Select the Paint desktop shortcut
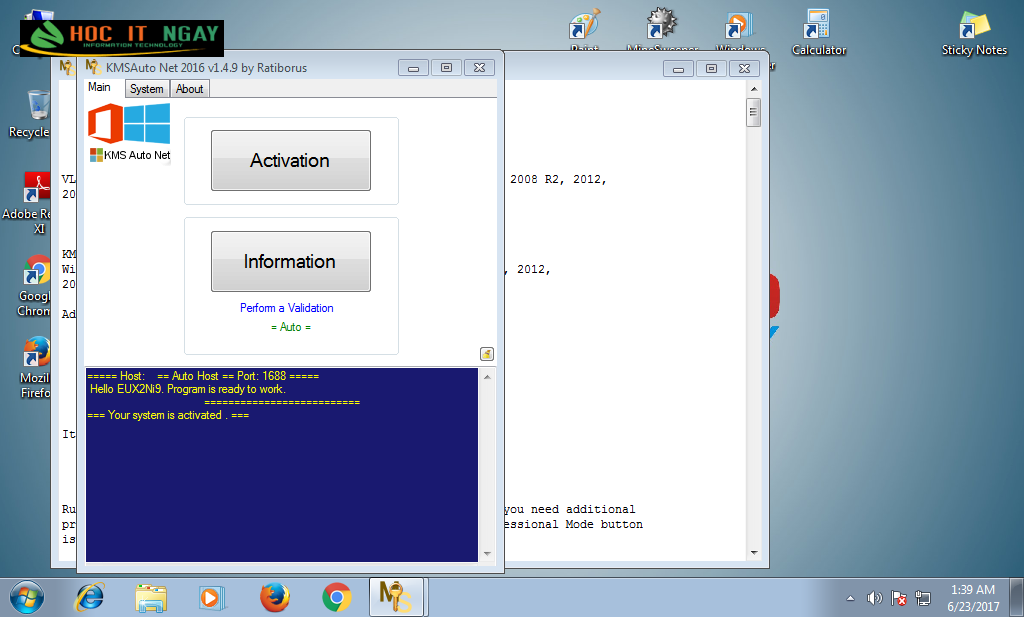This screenshot has height=617, width=1024. (x=584, y=31)
